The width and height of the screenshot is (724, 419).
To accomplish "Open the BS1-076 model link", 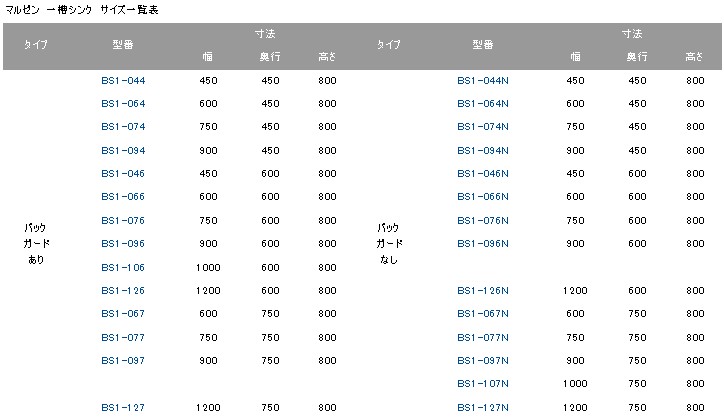I will coord(123,221).
